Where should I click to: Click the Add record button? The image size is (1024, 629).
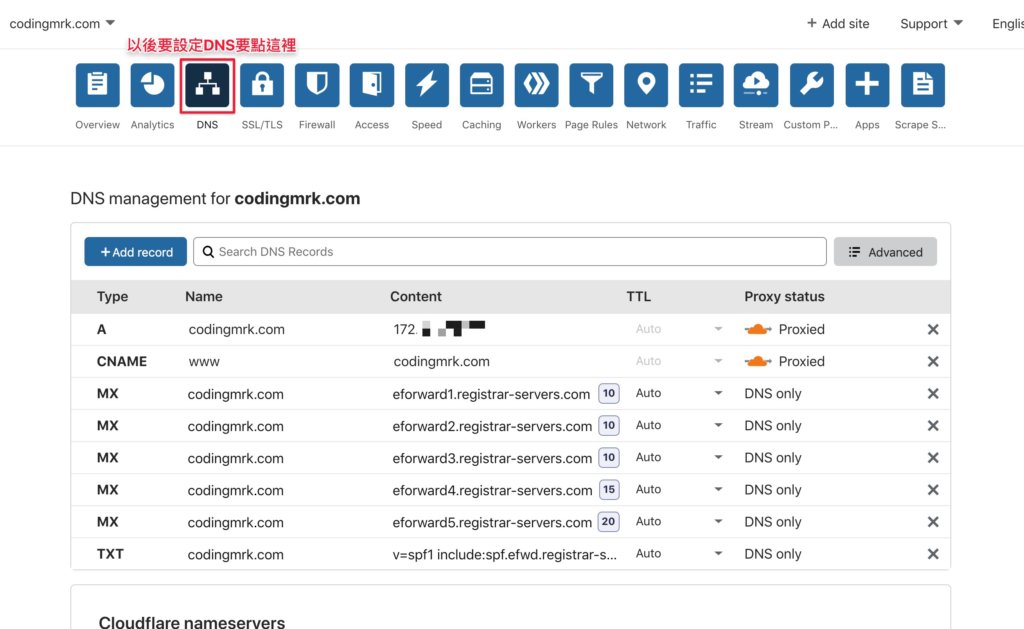(136, 251)
